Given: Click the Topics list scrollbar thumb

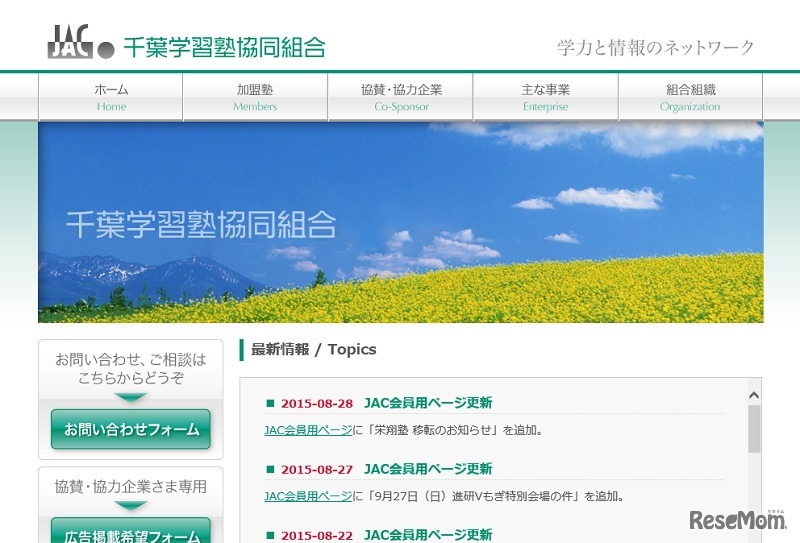Looking at the screenshot, I should coord(754,429).
